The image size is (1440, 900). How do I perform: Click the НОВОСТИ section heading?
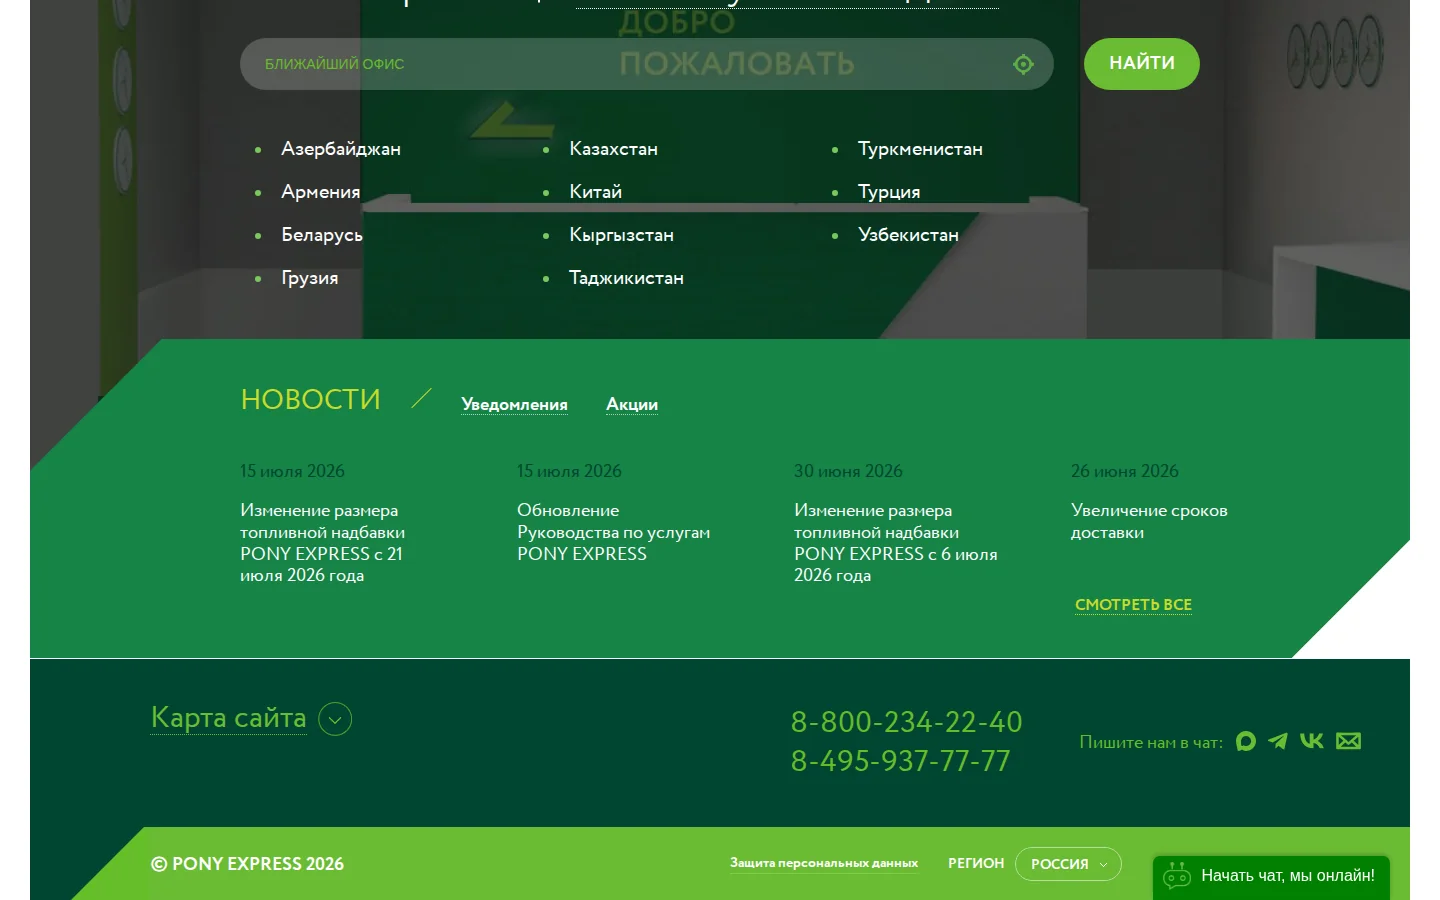311,399
